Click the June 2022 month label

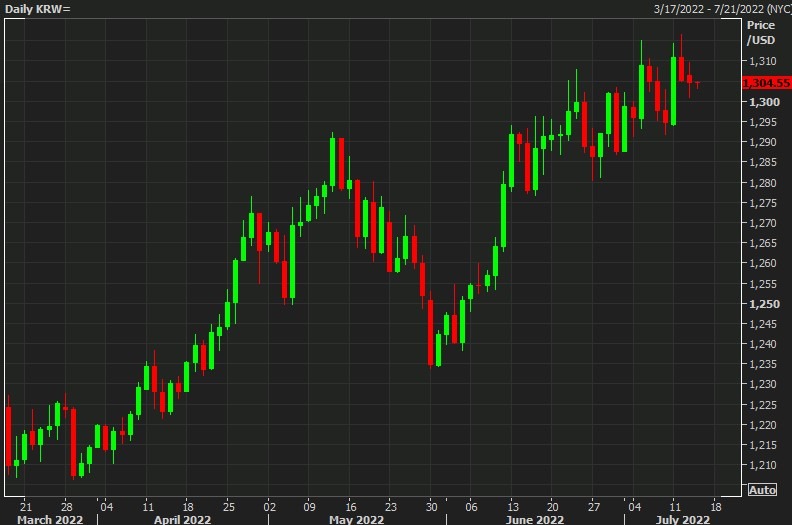coord(534,519)
